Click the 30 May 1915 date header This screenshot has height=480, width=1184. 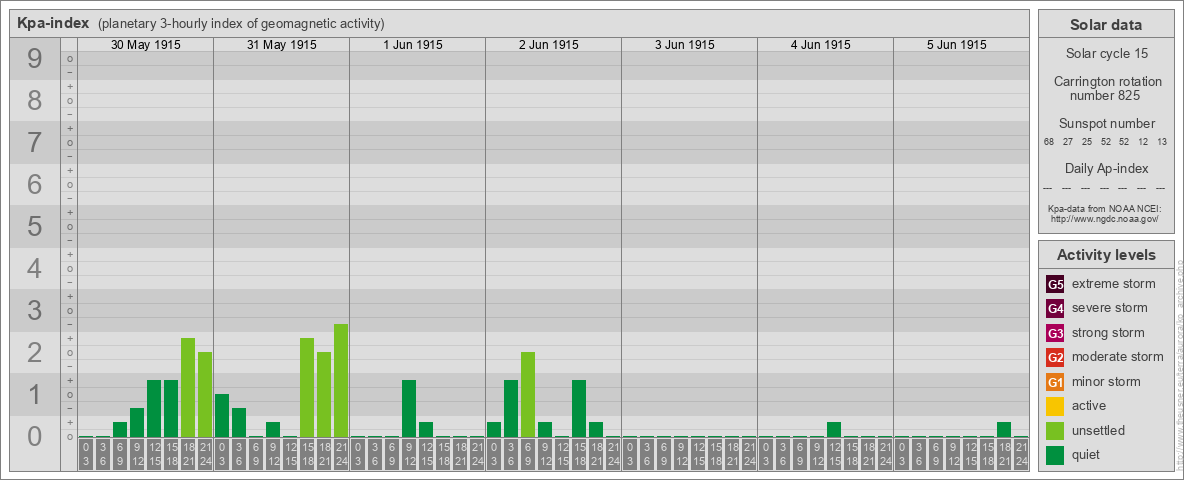[146, 45]
